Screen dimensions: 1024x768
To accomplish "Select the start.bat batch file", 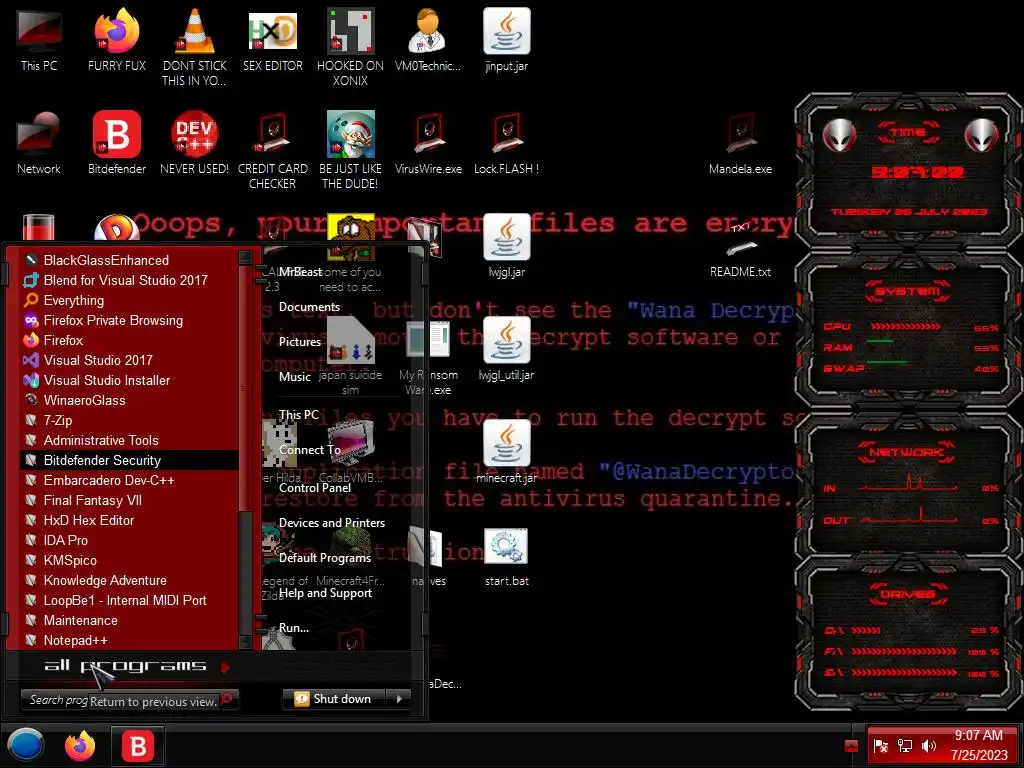I will (x=507, y=556).
